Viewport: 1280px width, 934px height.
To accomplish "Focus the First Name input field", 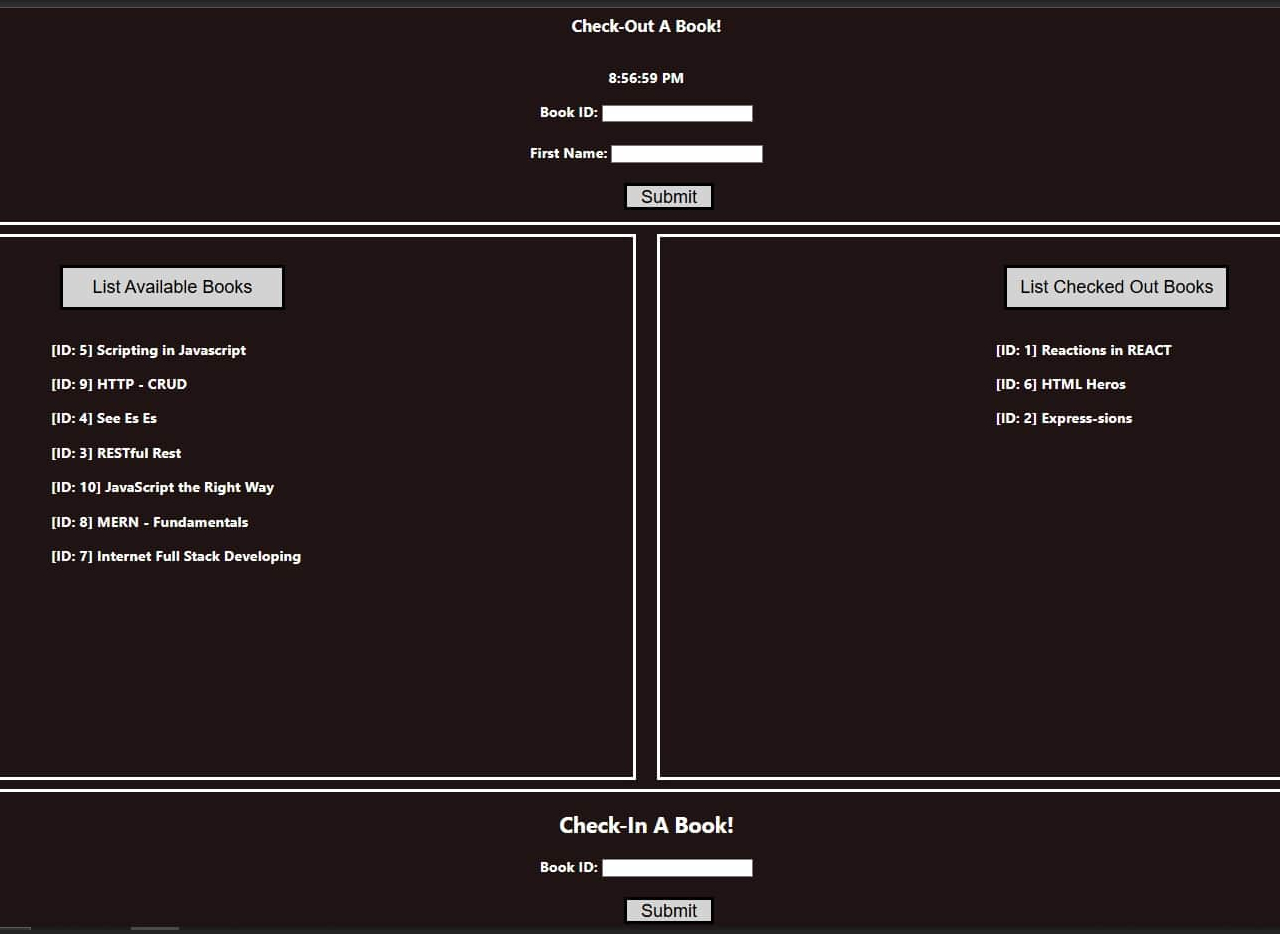I will coord(687,154).
